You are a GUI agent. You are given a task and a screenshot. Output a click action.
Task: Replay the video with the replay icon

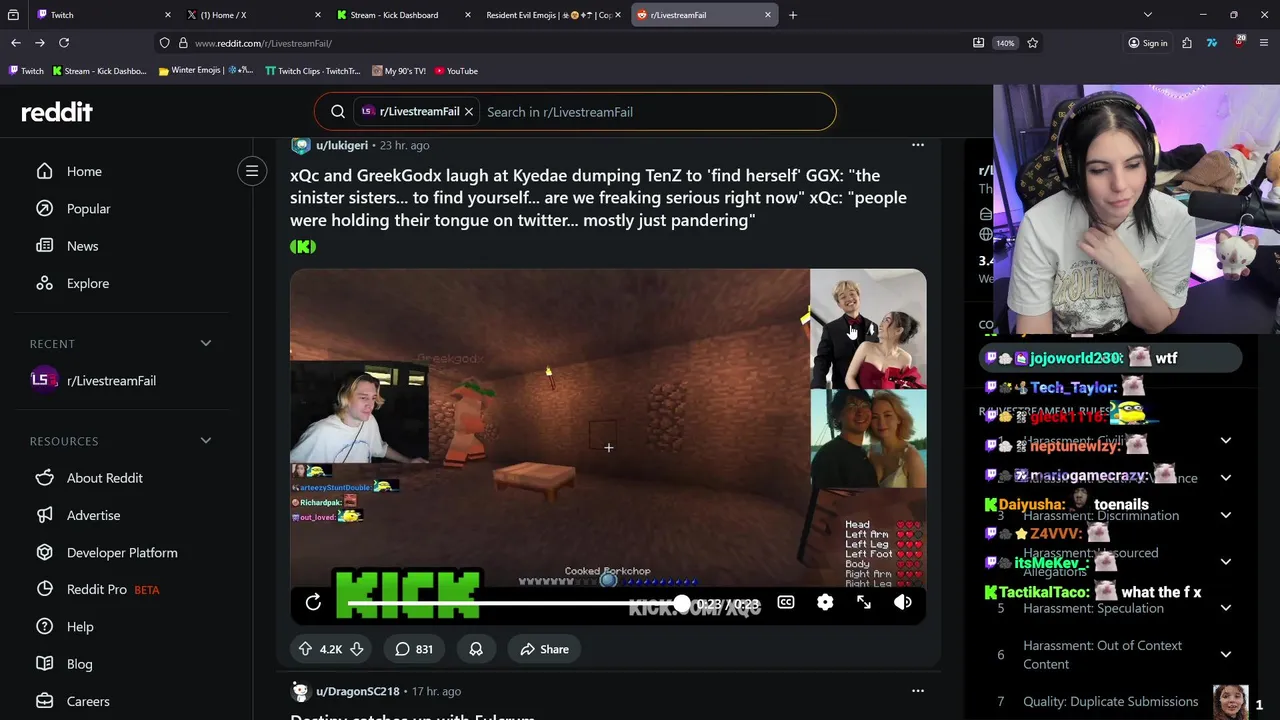[313, 602]
